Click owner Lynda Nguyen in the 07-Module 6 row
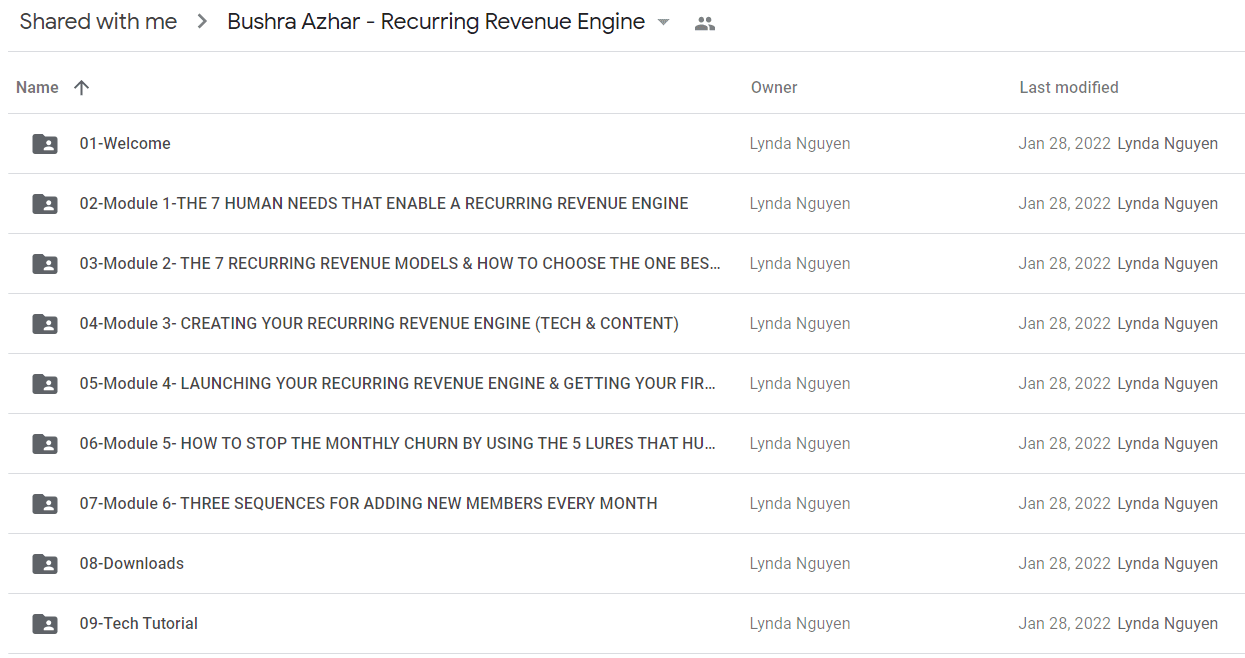Image resolution: width=1245 pixels, height=658 pixels. point(800,504)
